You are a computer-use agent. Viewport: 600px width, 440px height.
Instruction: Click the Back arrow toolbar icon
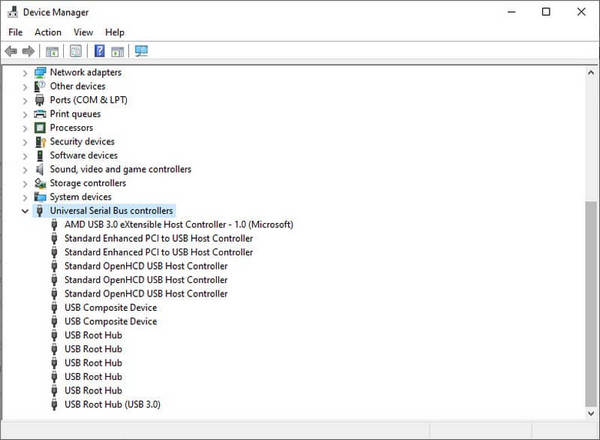(x=11, y=51)
